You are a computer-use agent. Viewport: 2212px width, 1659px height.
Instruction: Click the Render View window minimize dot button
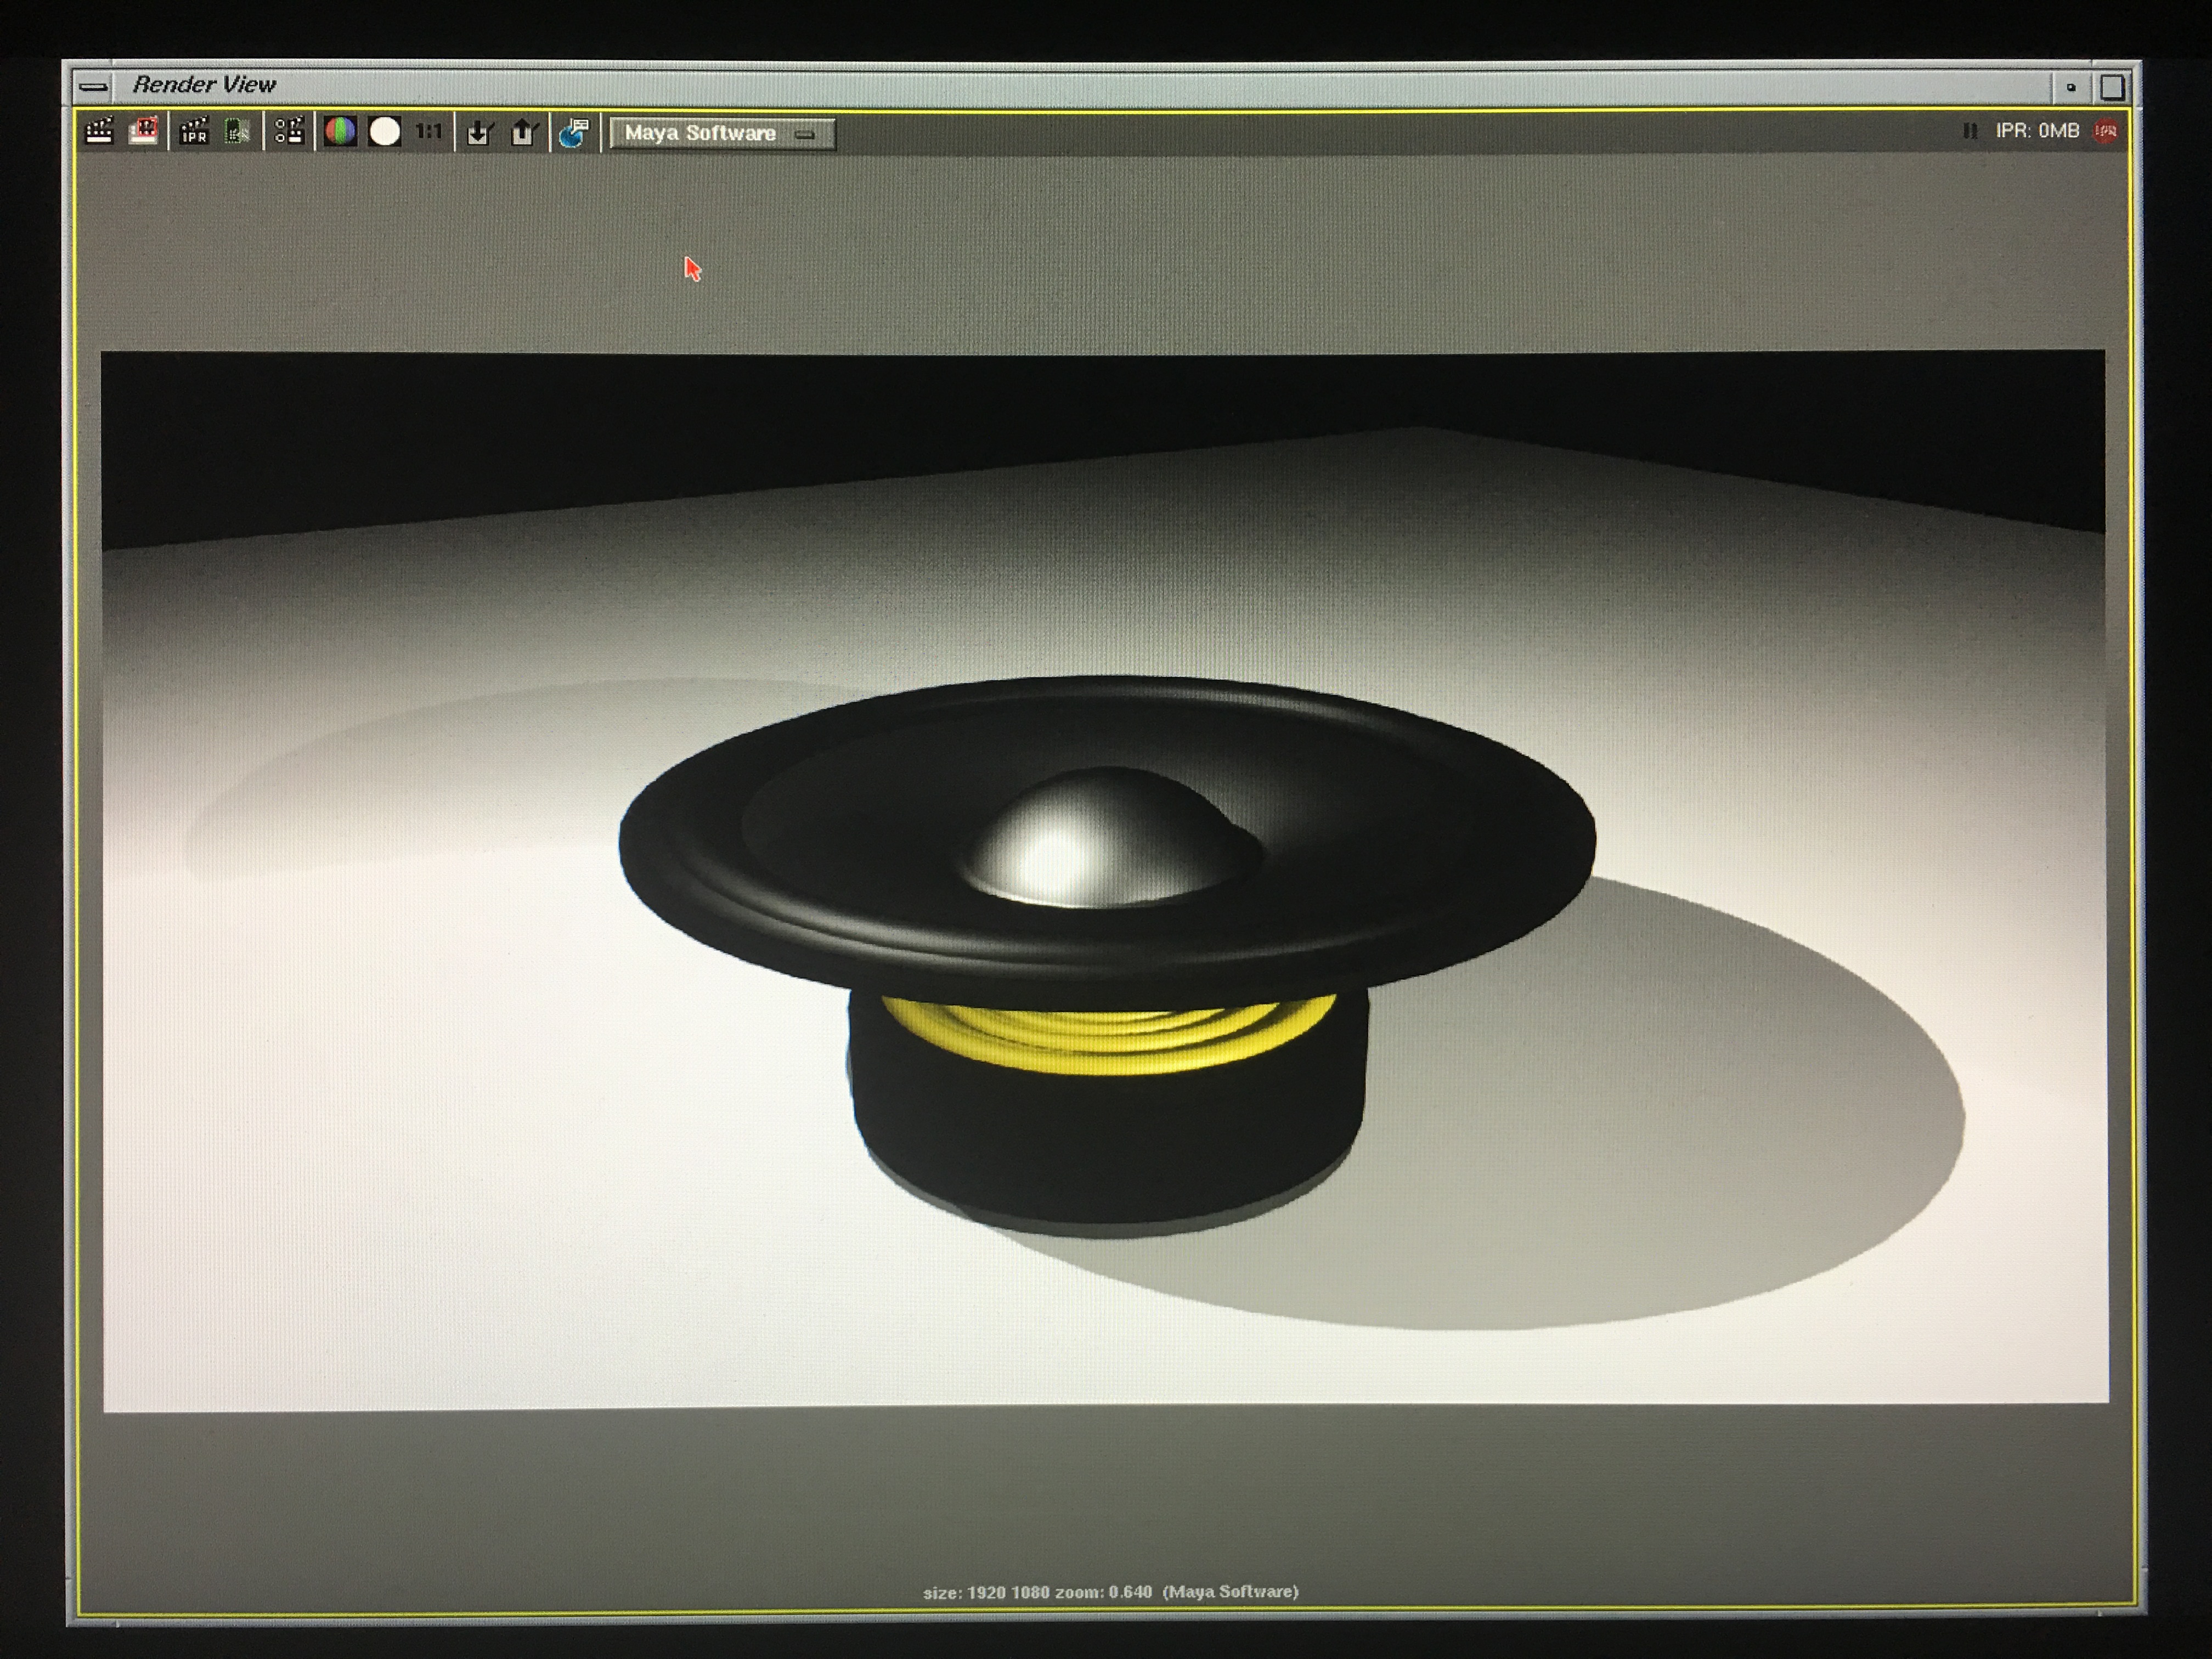2071,88
